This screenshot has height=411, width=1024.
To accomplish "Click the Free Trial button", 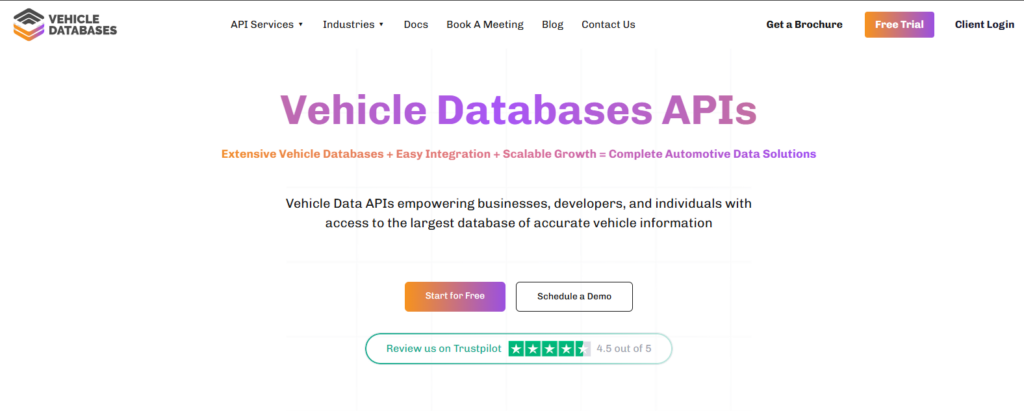I will [x=899, y=25].
